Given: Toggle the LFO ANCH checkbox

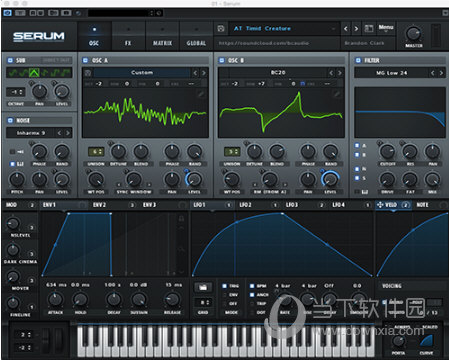Looking at the screenshot, I should [252, 295].
